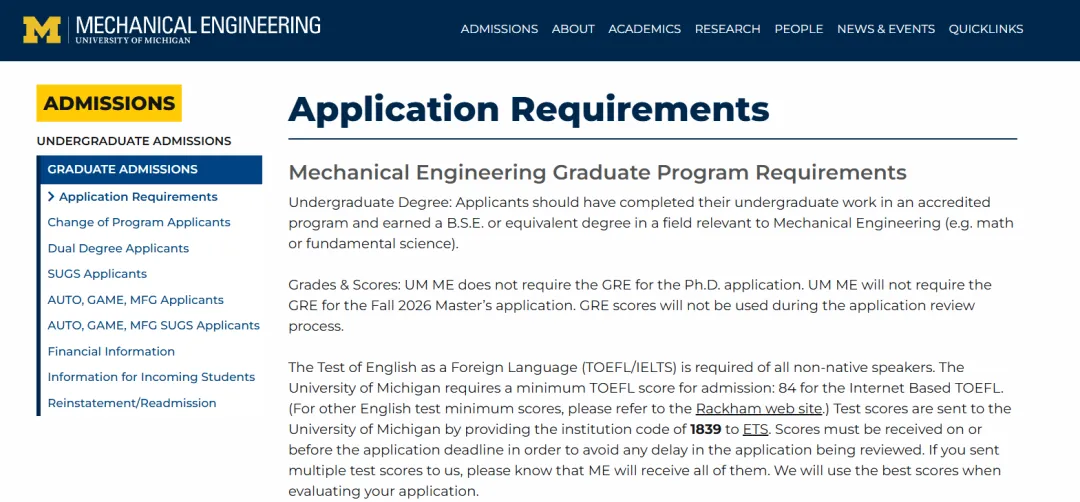Open the Admissions nav menu

coord(499,29)
